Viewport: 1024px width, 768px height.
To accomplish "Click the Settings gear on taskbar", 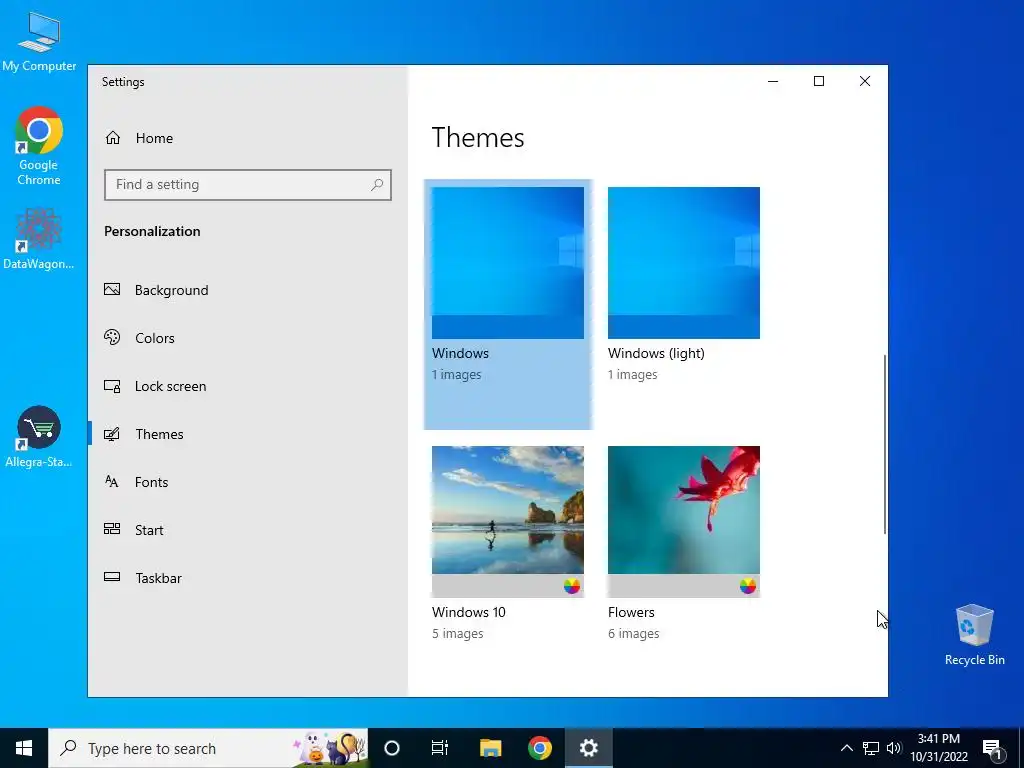I will [x=588, y=748].
